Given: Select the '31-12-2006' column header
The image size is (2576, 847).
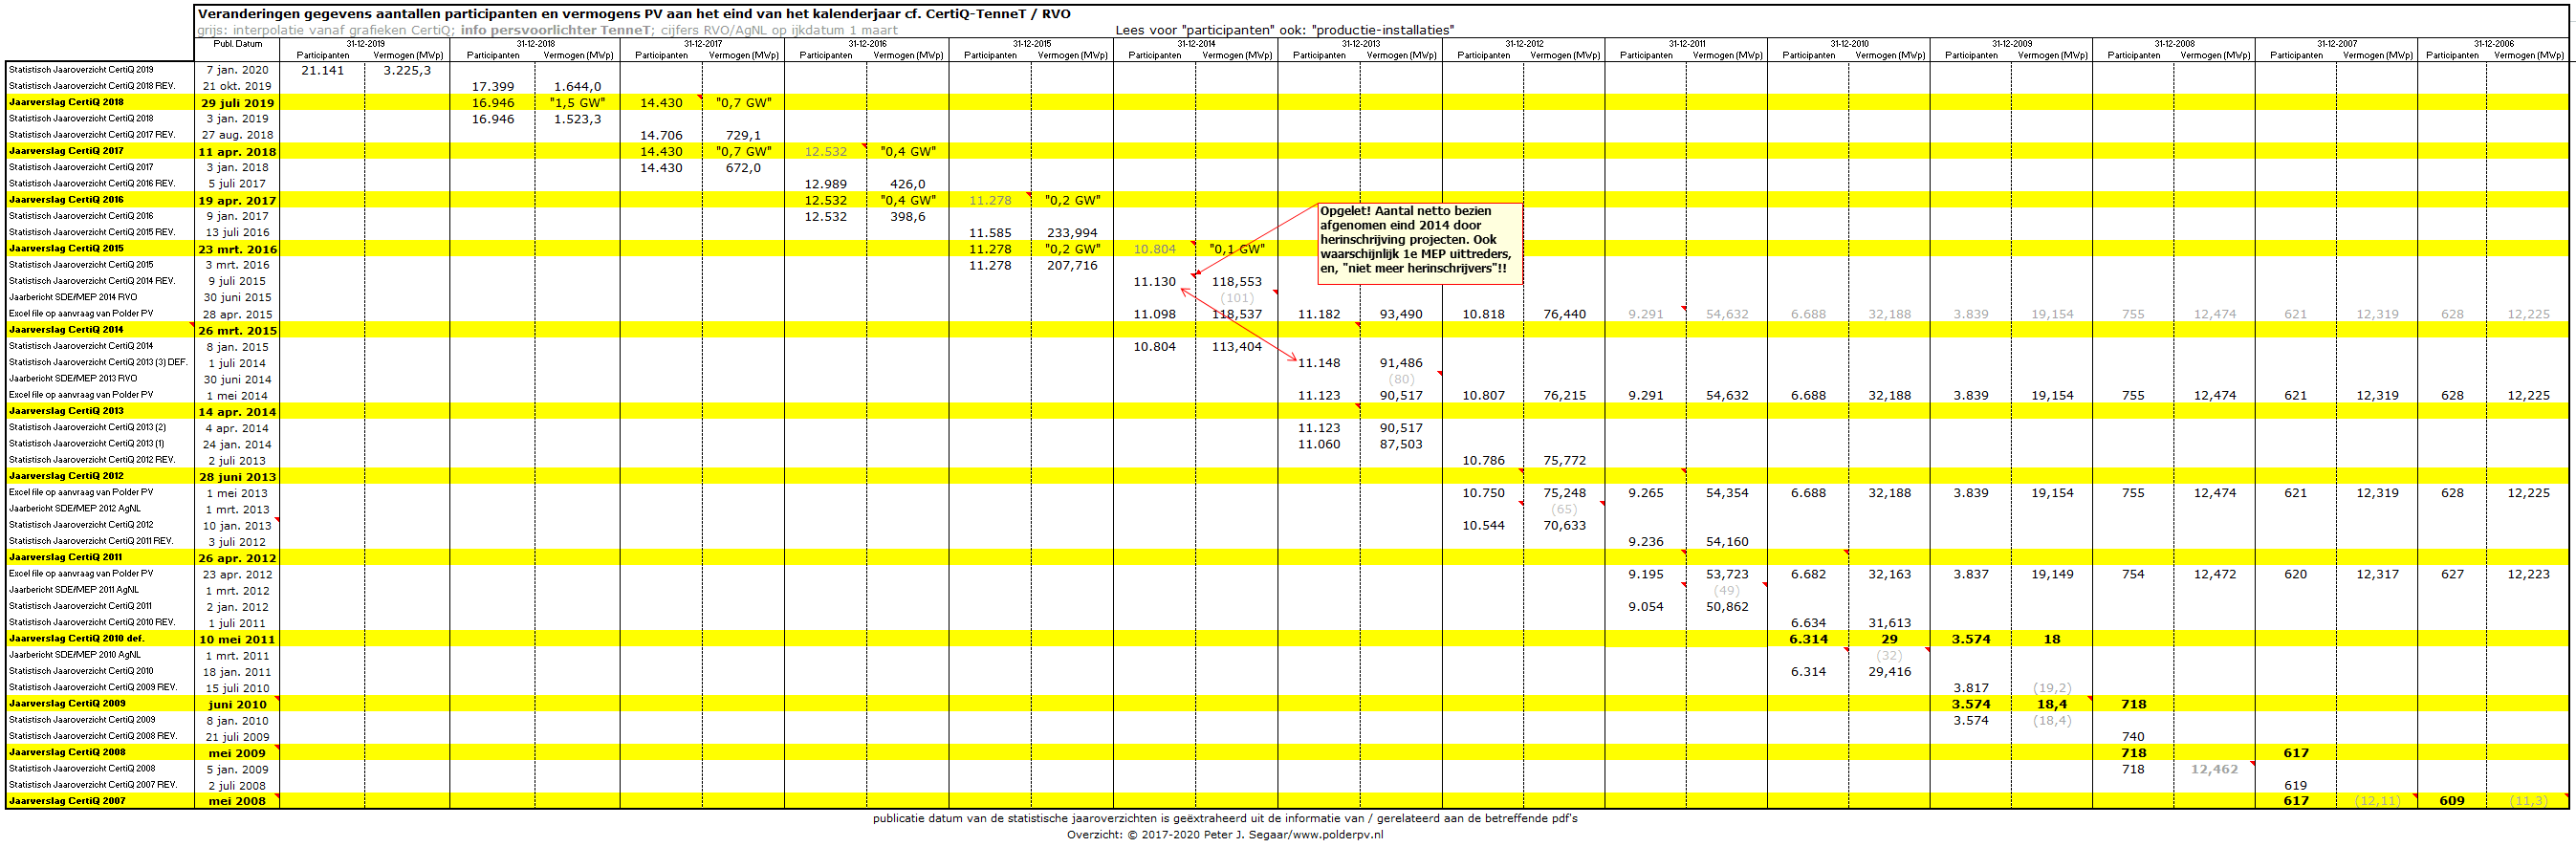Looking at the screenshot, I should coord(2493,44).
